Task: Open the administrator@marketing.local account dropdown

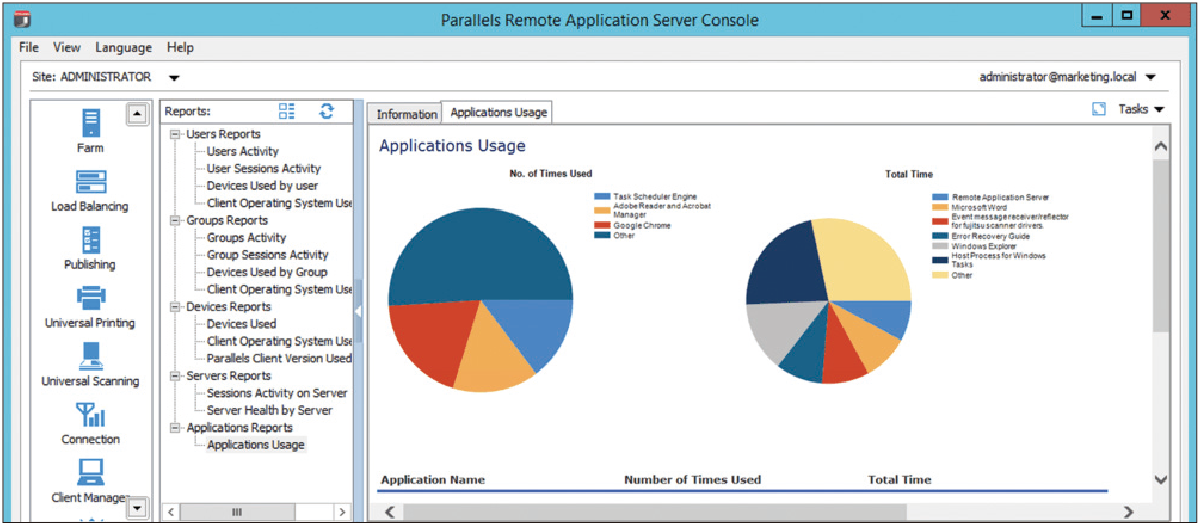Action: coord(1150,77)
